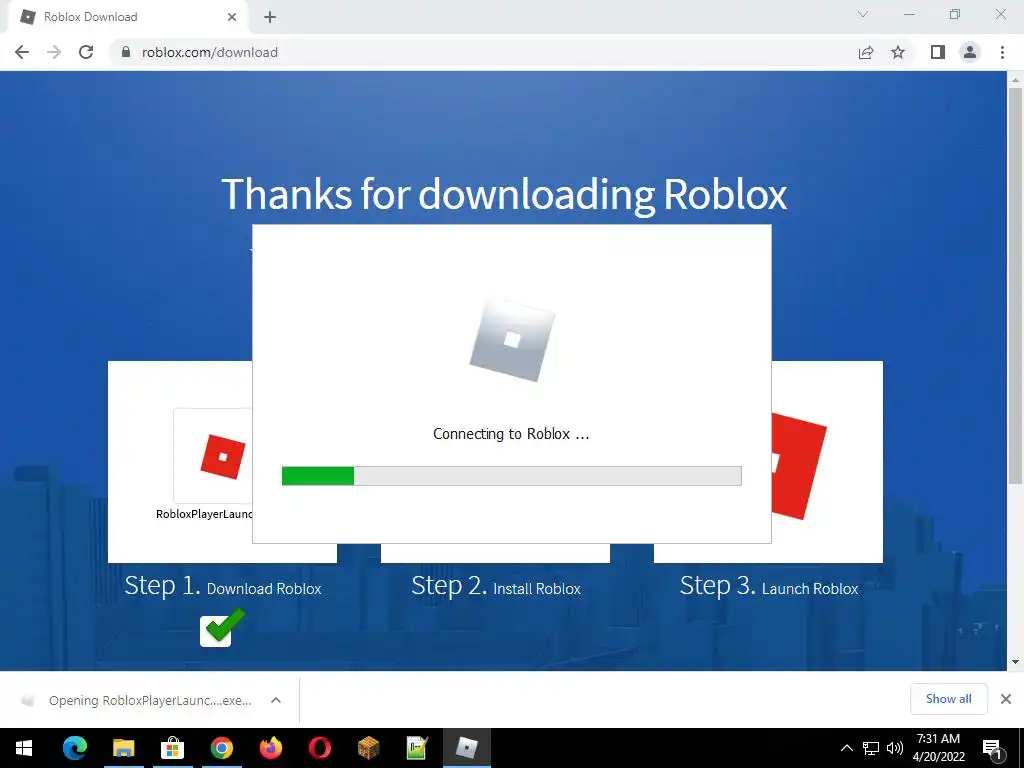
Task: Click the Step 2 Install Roblox label
Action: pos(496,586)
